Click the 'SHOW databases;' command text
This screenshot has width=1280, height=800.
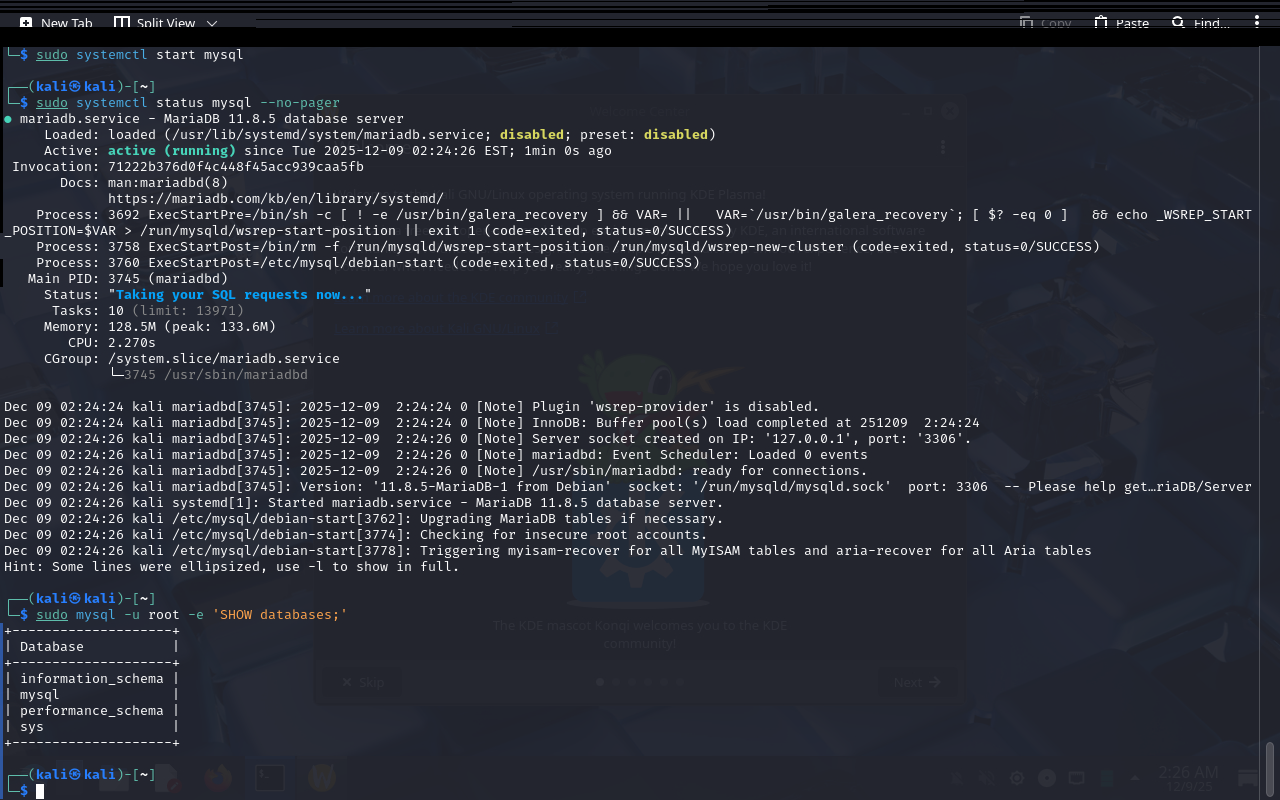point(279,615)
